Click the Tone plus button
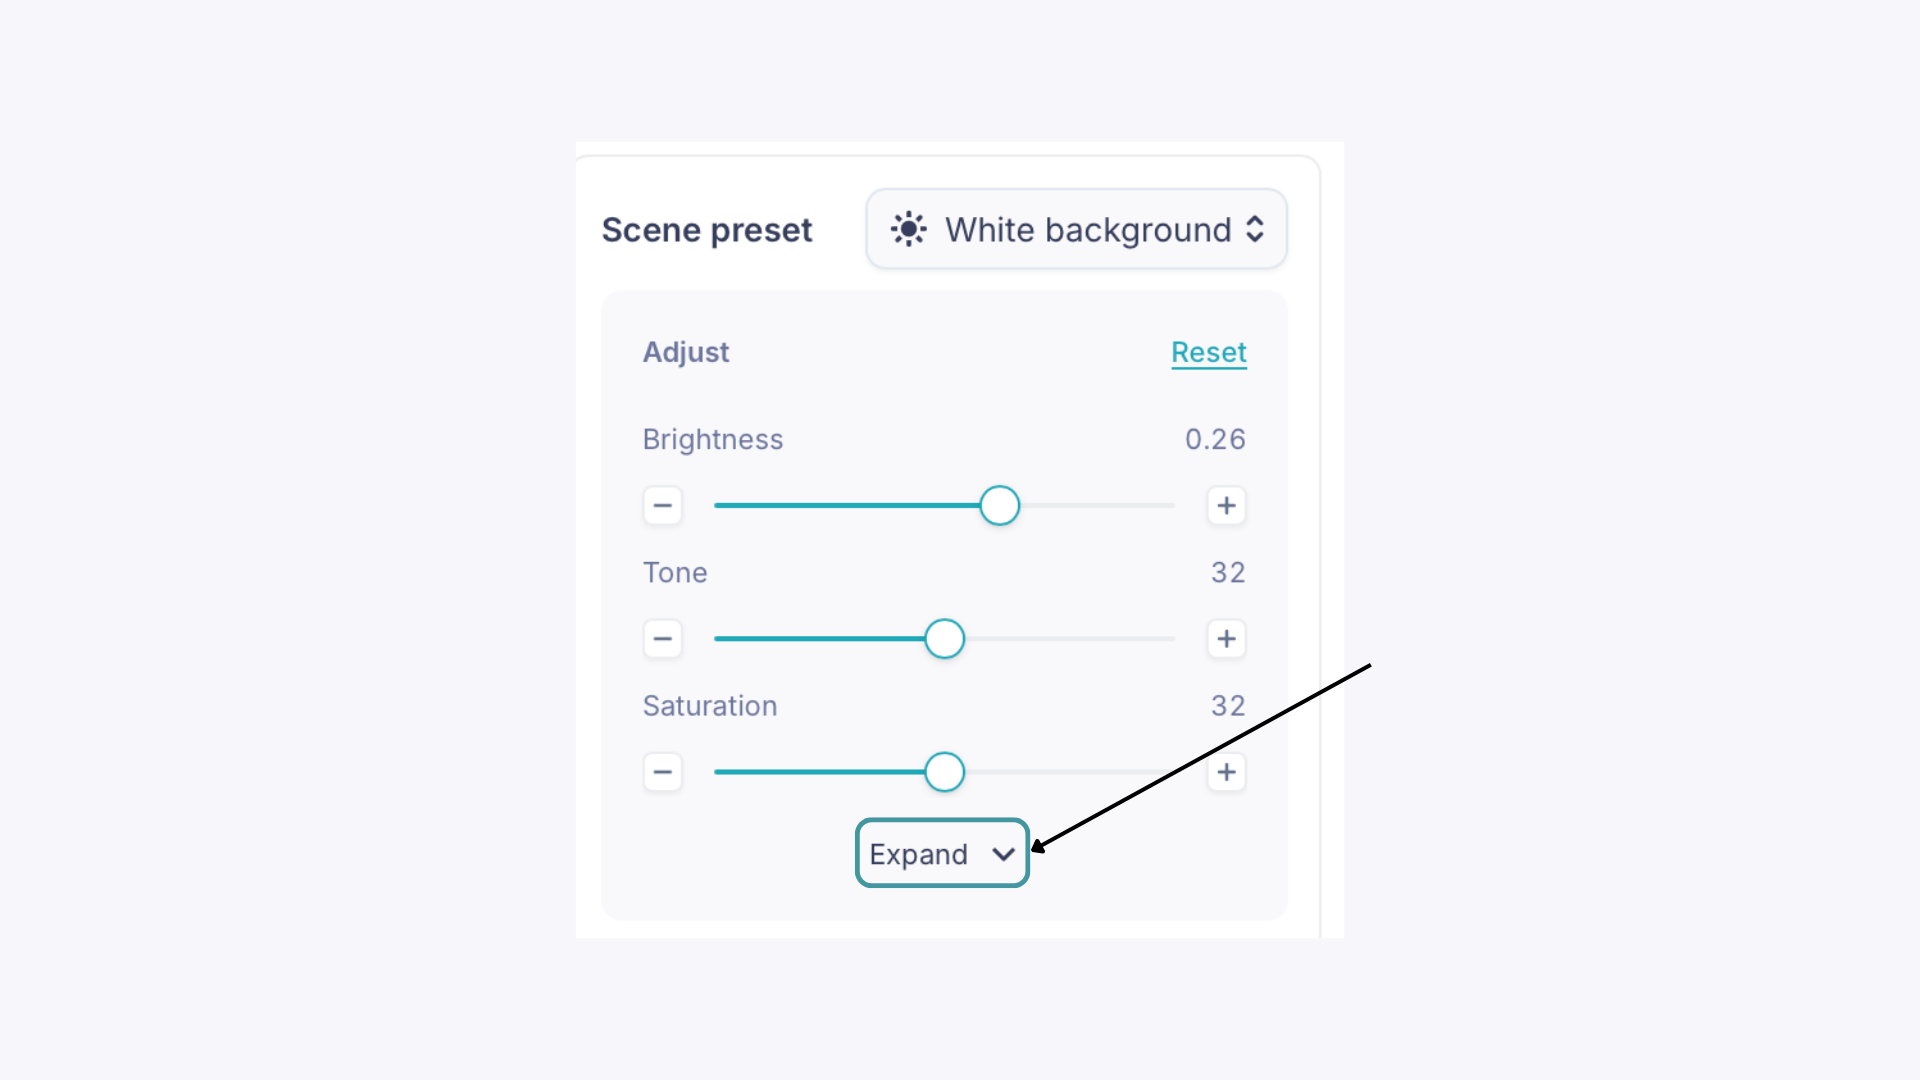The width and height of the screenshot is (1920, 1080). pyautogui.click(x=1226, y=639)
